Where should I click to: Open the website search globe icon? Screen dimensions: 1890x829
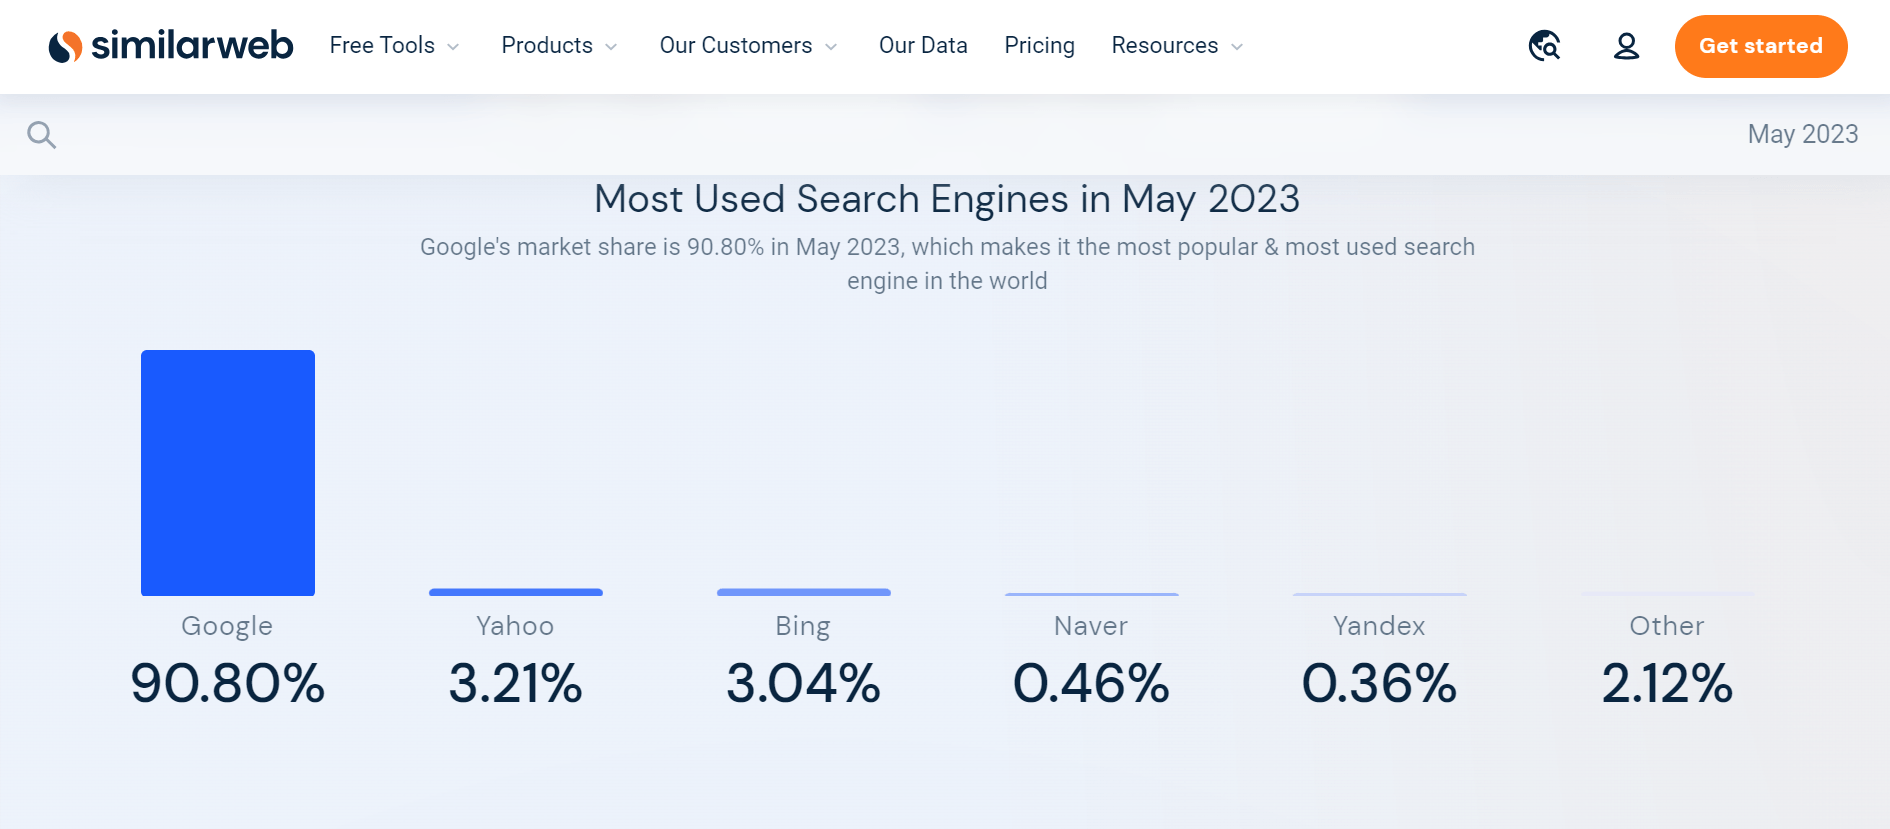[1545, 46]
